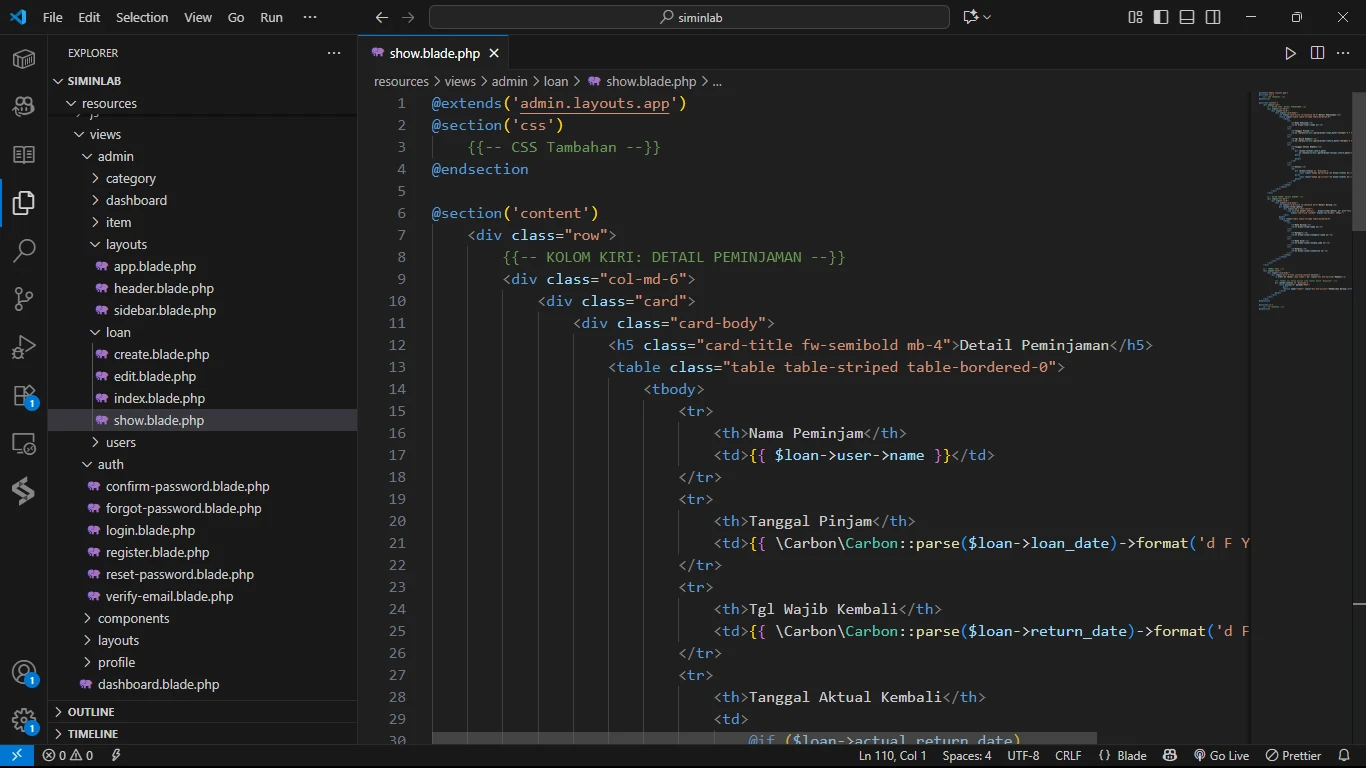
Task: Expand the users folder
Action: coord(120,442)
